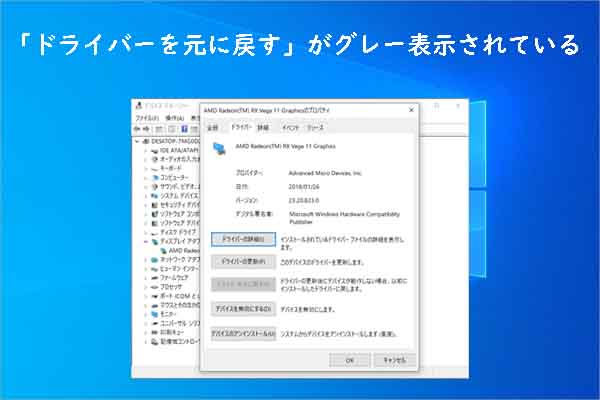600x400 pixels.
Task: Expand the ポート (COM と LPT) node
Action: pos(146,296)
